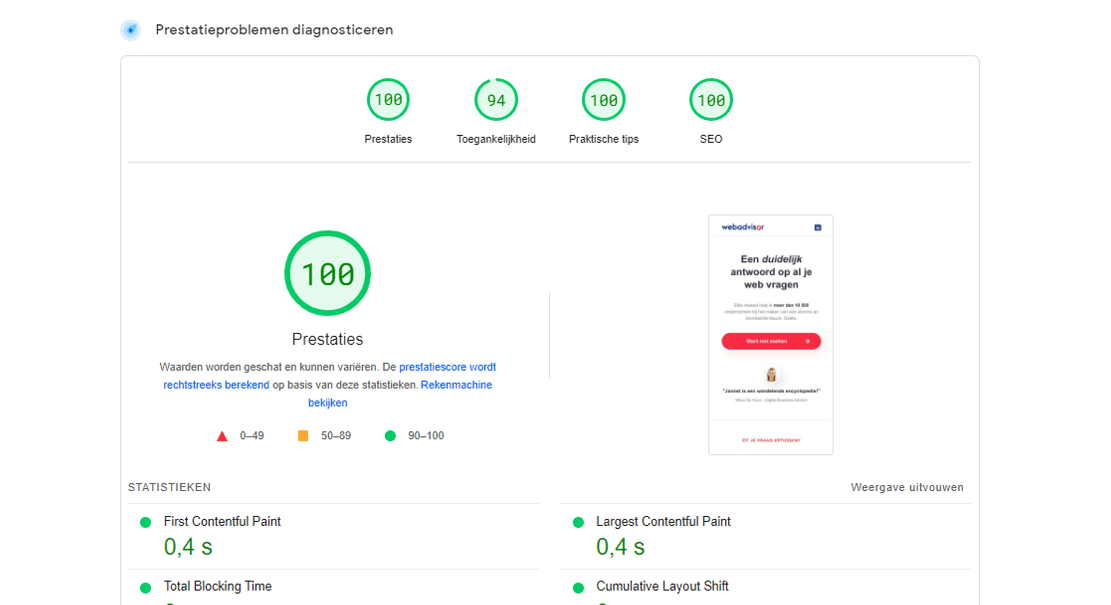The height and width of the screenshot is (605, 1111).
Task: Select the Prestaties score gauge showing 100
Action: [x=388, y=99]
